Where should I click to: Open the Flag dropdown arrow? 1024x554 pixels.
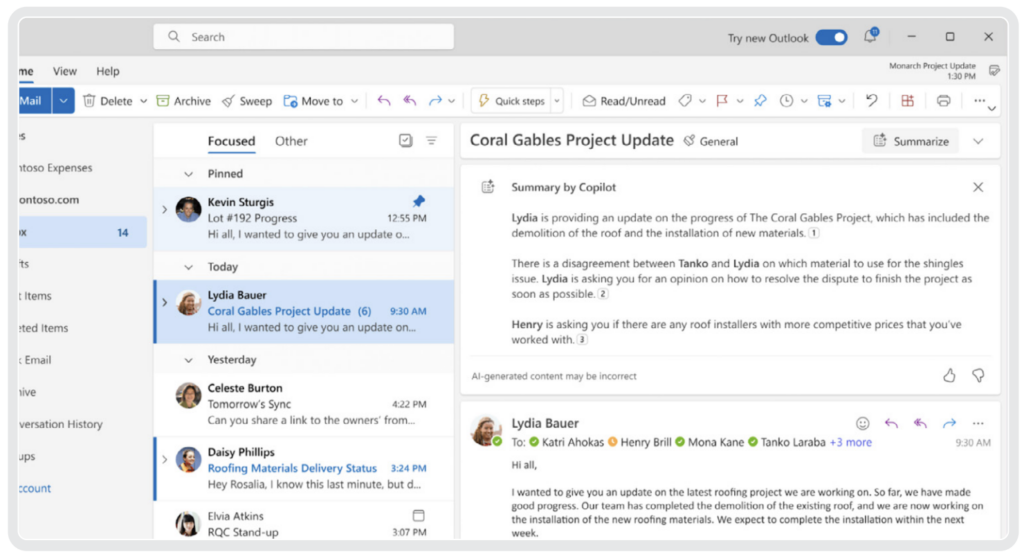point(740,101)
